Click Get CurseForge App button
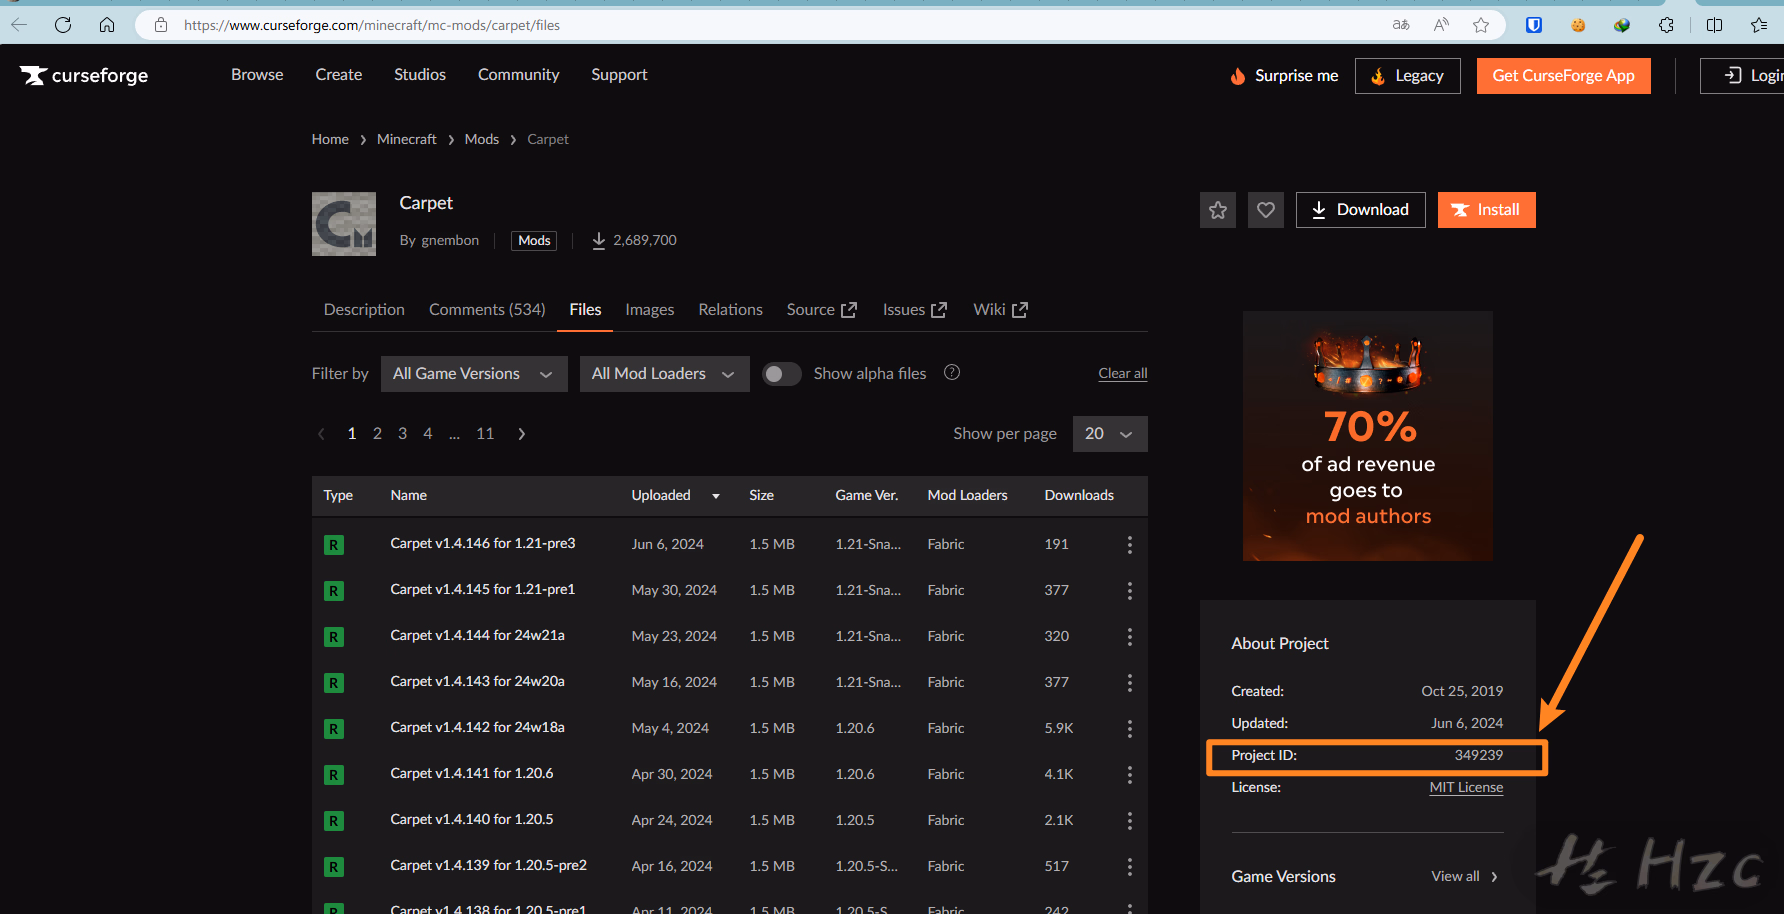This screenshot has width=1784, height=914. pyautogui.click(x=1564, y=76)
